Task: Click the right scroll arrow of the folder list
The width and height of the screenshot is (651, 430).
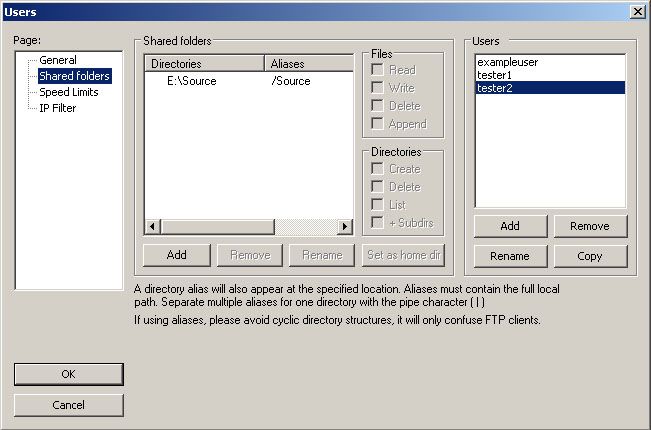Action: (x=345, y=227)
